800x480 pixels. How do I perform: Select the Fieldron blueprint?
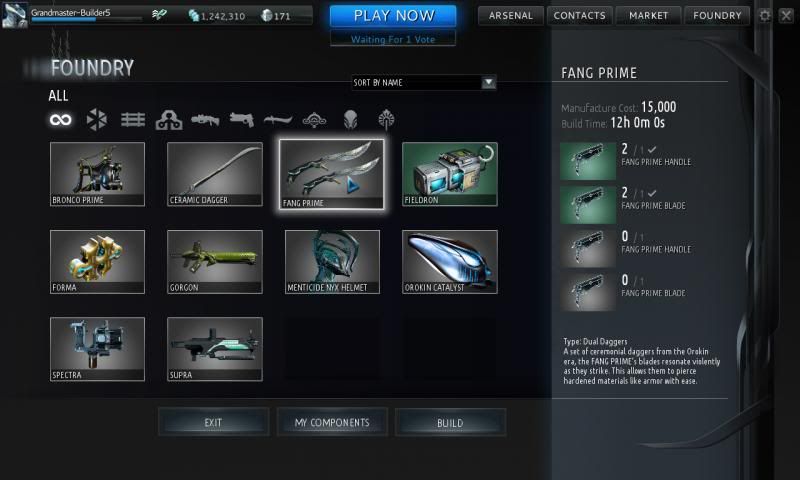pyautogui.click(x=449, y=174)
